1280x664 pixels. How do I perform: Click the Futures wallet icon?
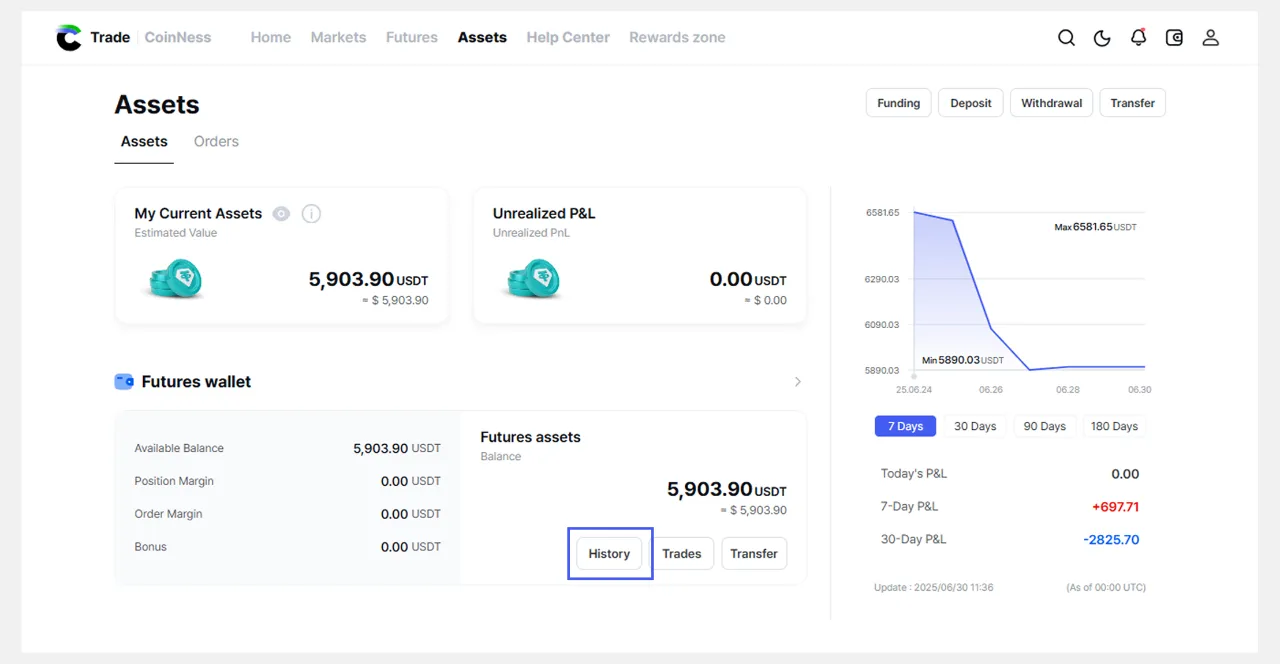click(124, 382)
